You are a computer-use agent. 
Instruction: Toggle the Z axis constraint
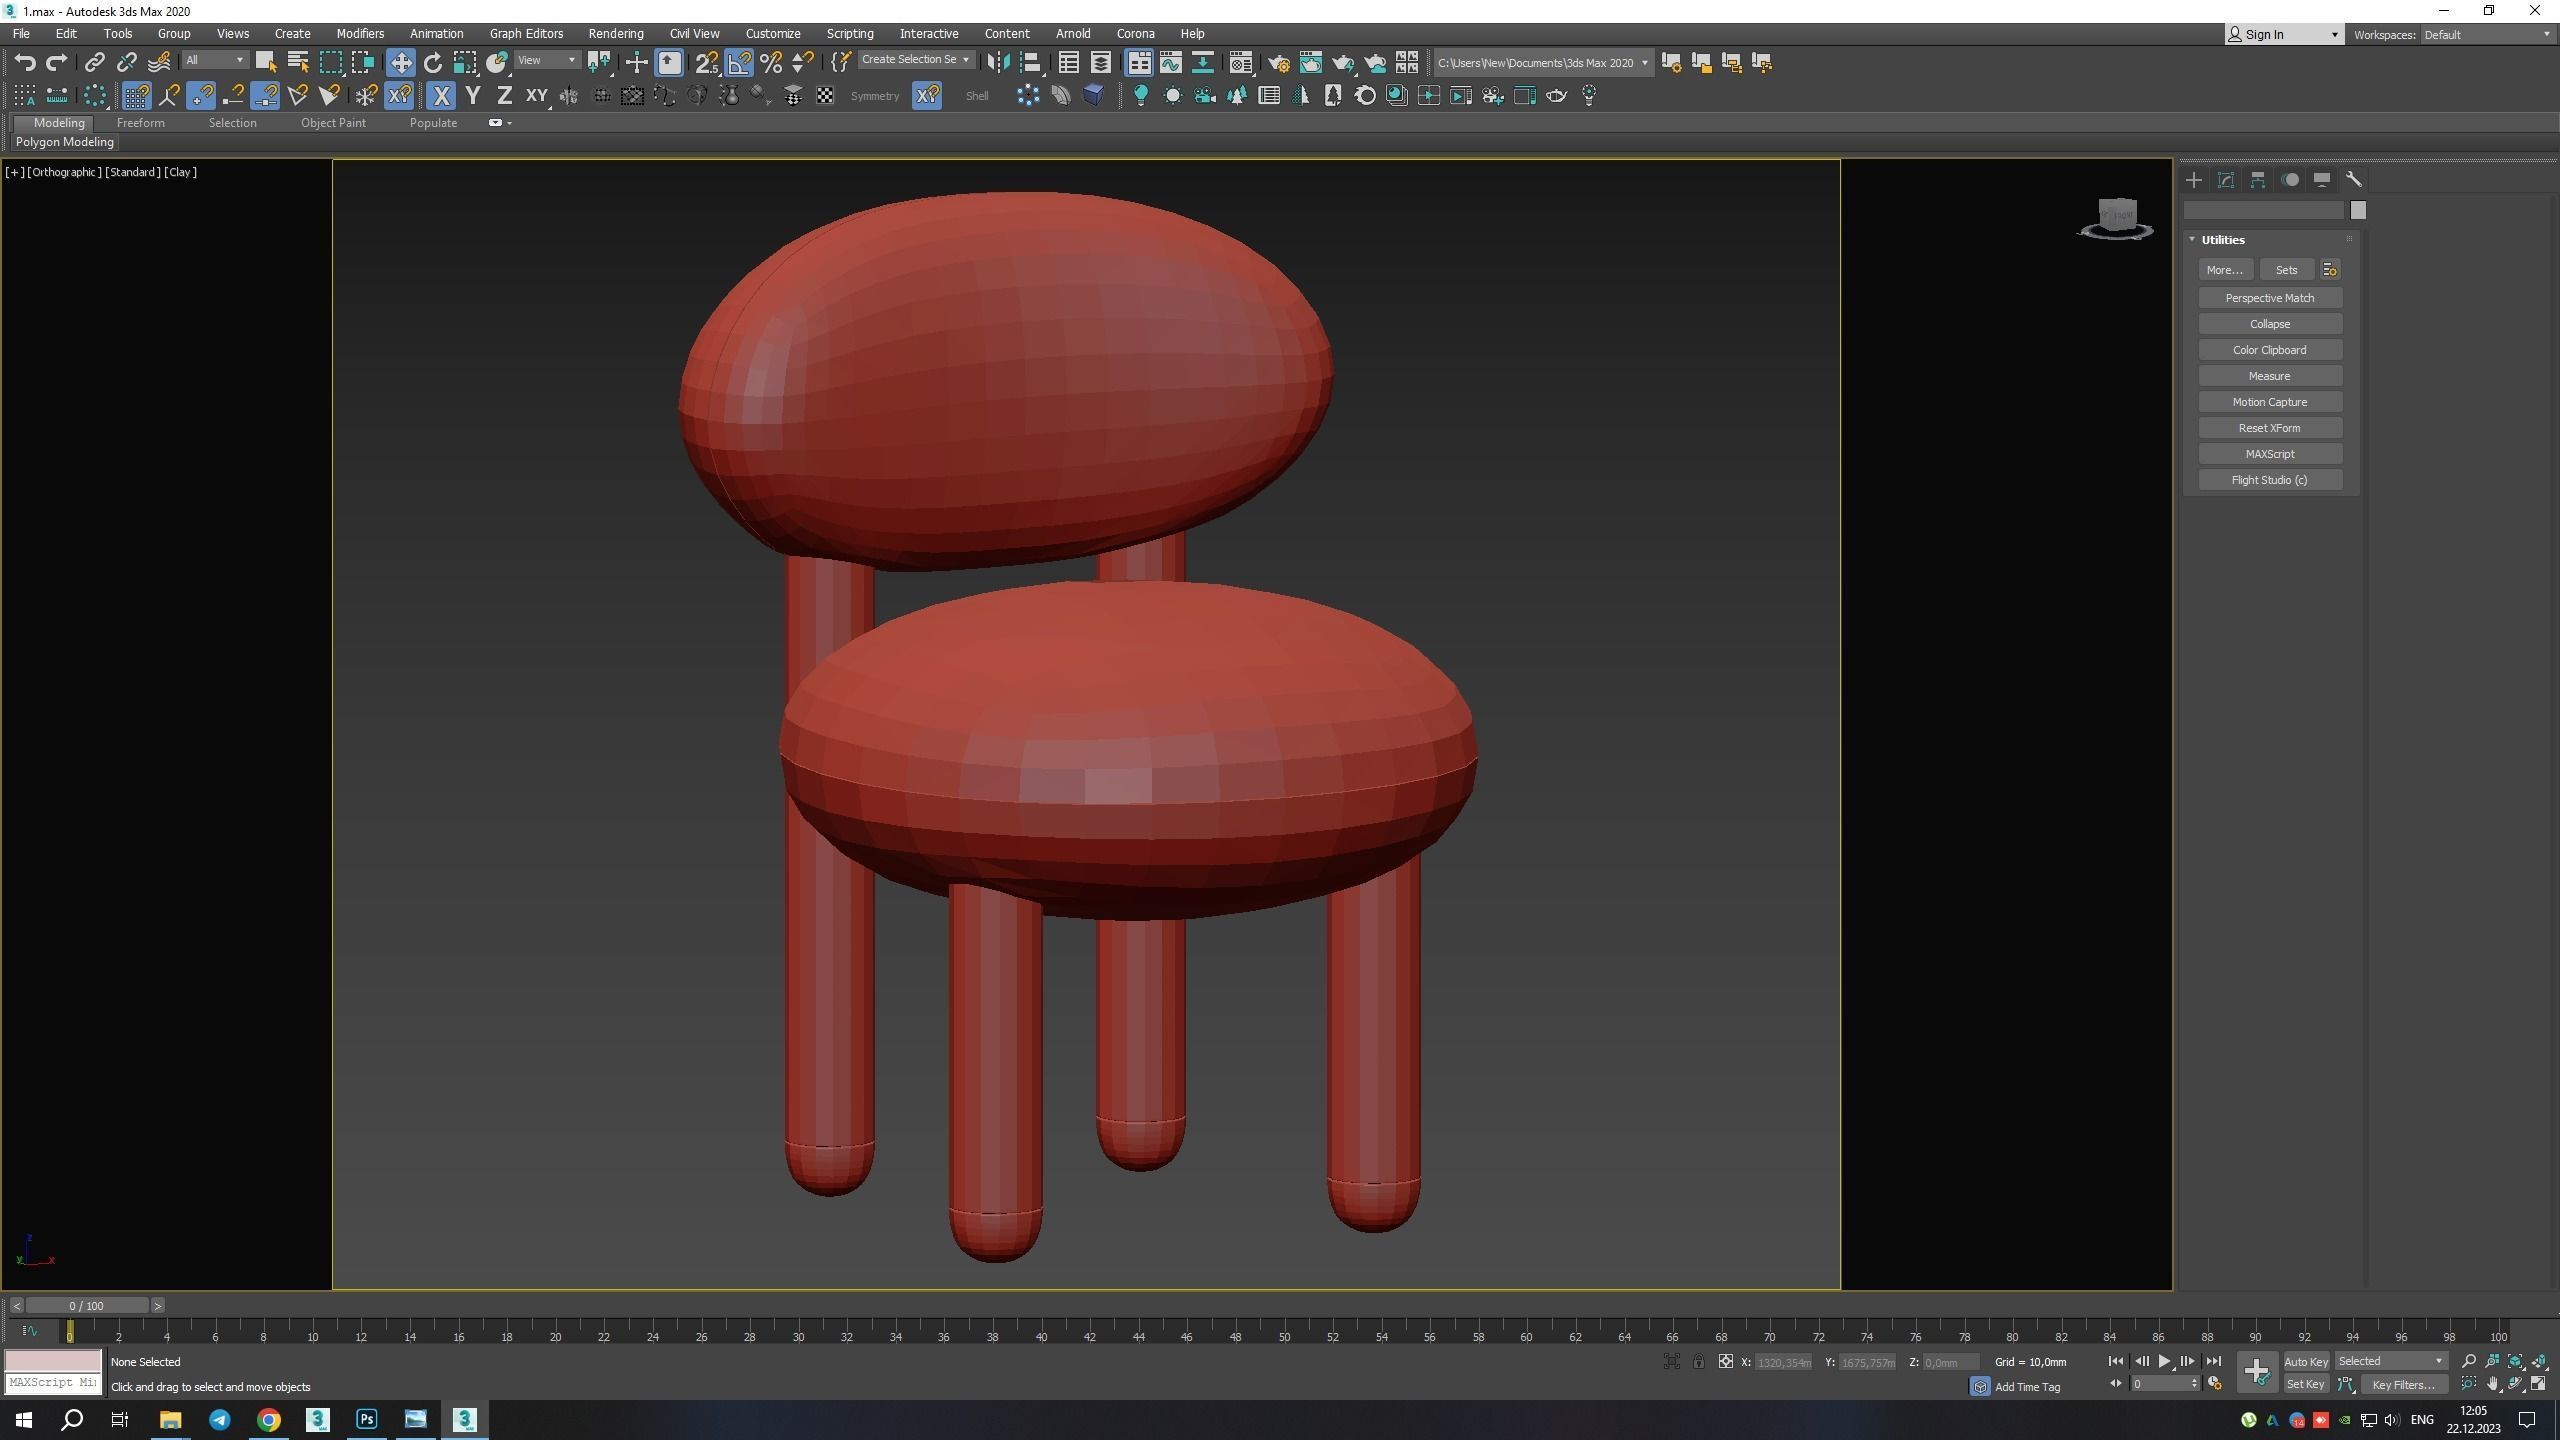point(505,96)
